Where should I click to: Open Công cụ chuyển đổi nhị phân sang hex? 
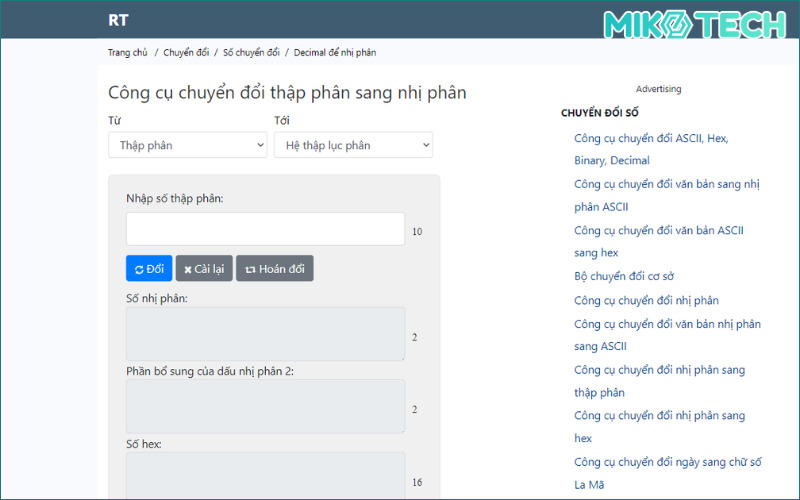(x=660, y=427)
